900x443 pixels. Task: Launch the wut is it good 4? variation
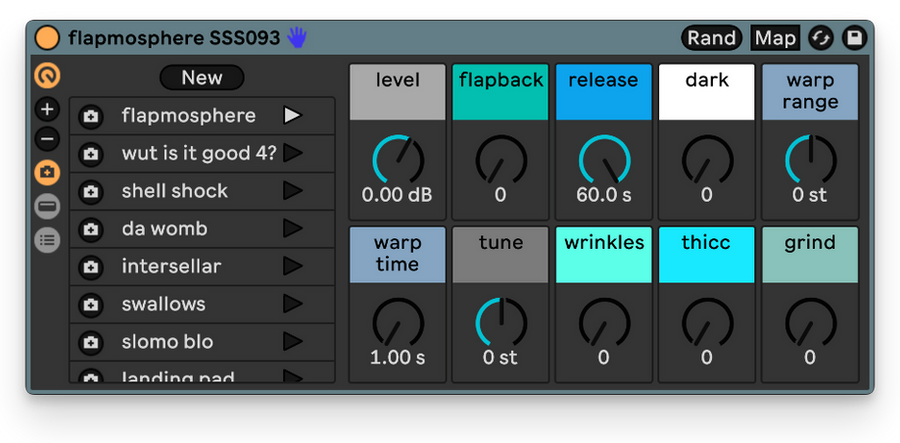click(x=293, y=153)
